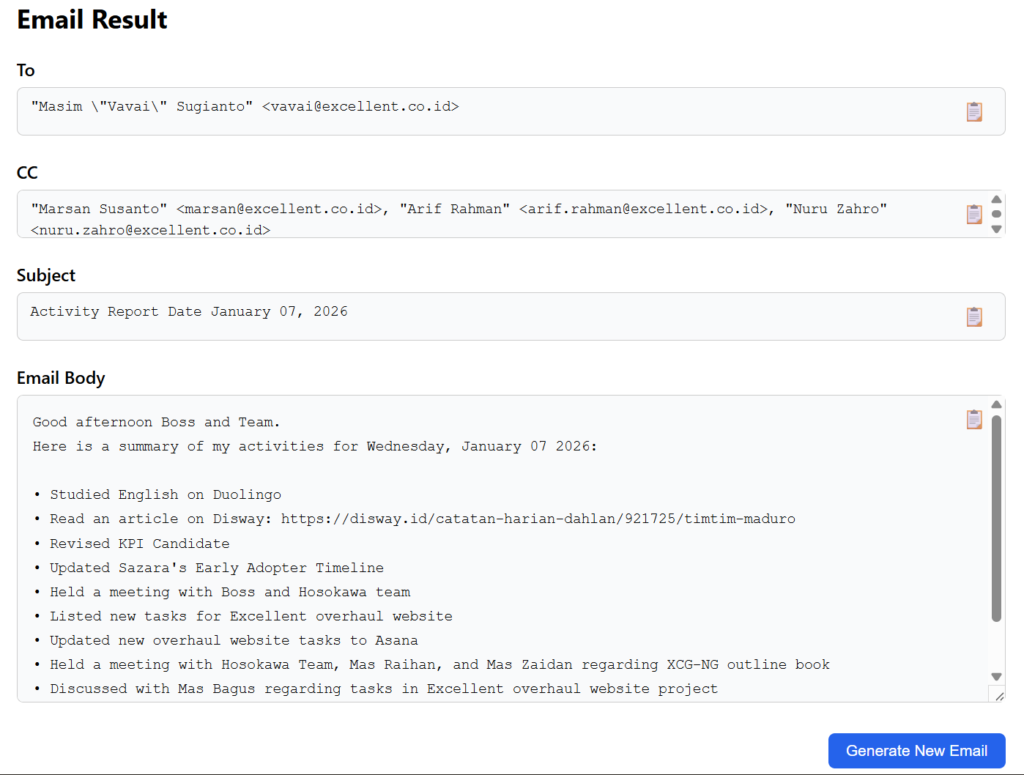Click the "Email Body" field label
This screenshot has height=775, width=1024.
pyautogui.click(x=61, y=378)
